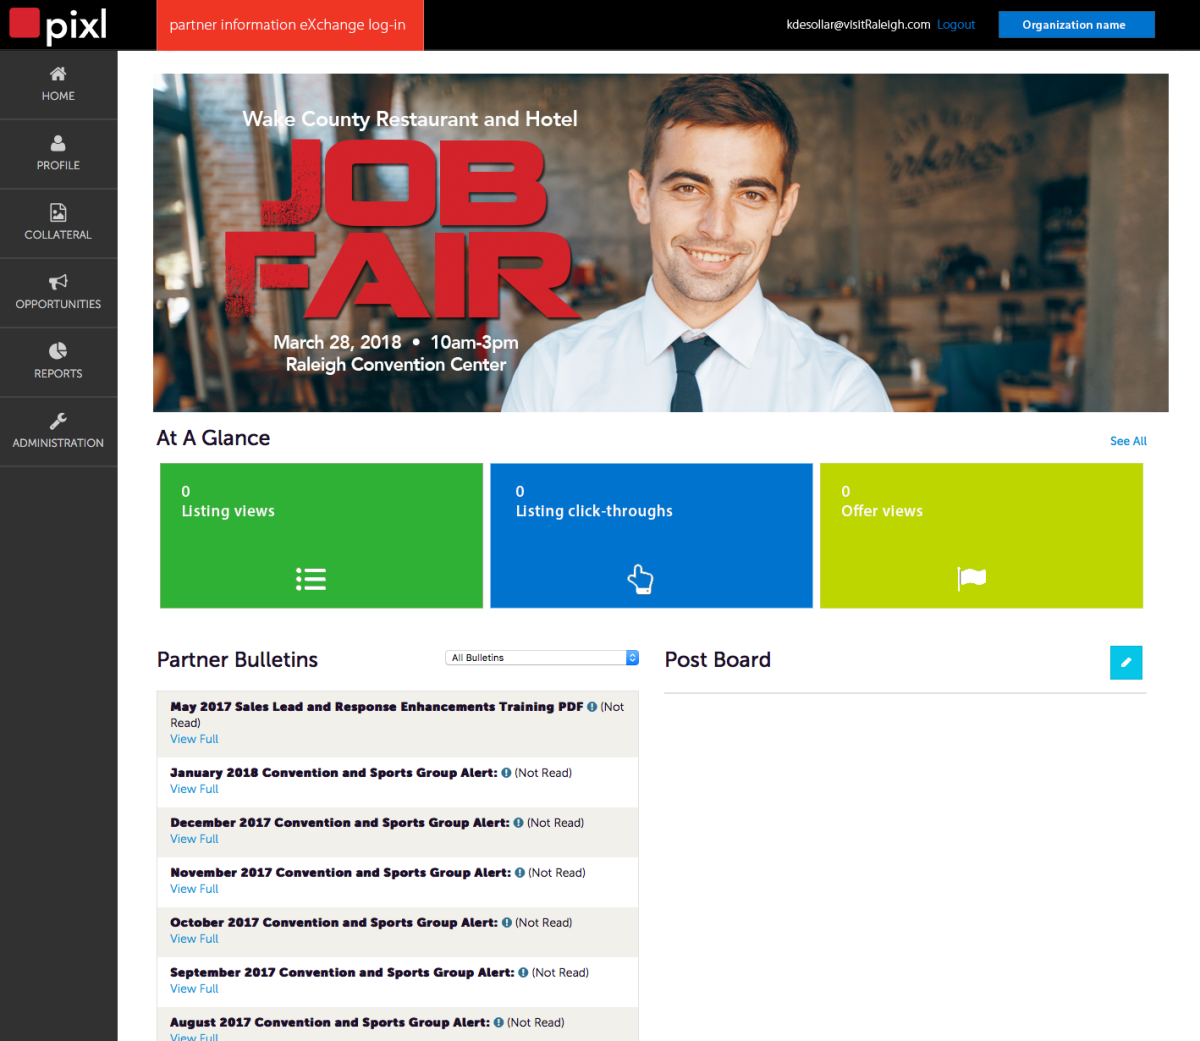Screen dimensions: 1200x1041
Task: Click November 2017 Convention and Sports Group Alert title
Action: [340, 873]
